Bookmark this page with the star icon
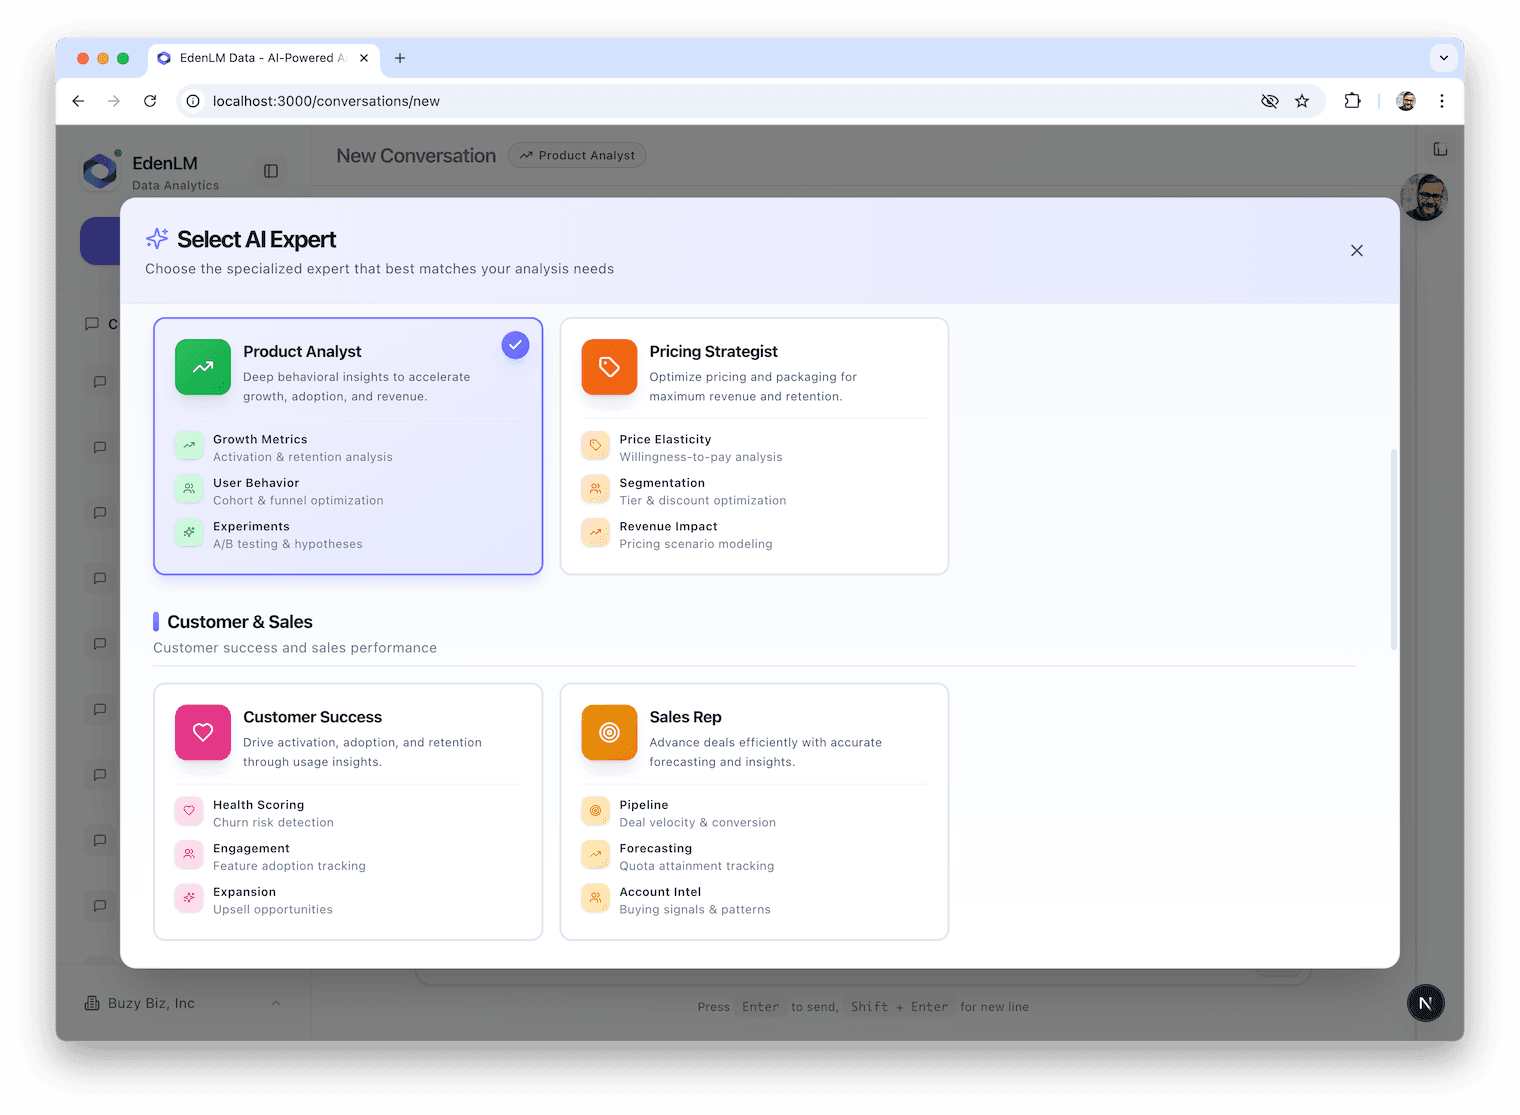 point(1302,101)
